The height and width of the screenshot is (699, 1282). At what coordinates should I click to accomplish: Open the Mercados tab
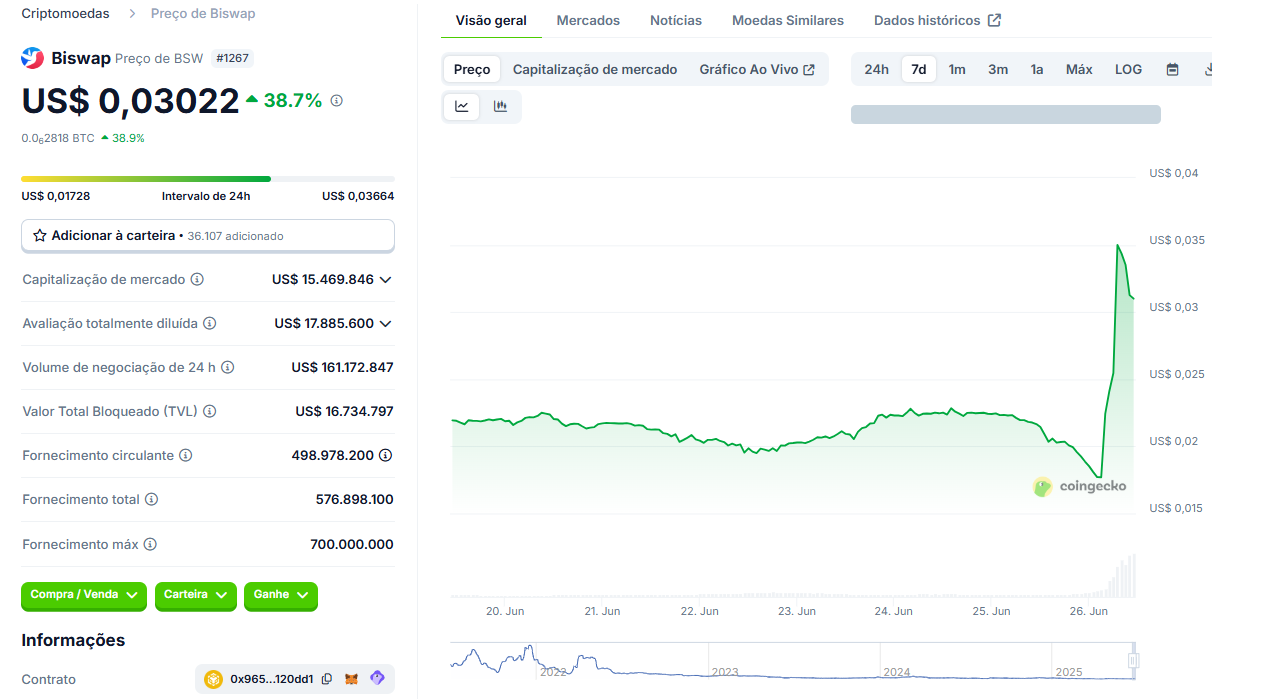(x=588, y=20)
